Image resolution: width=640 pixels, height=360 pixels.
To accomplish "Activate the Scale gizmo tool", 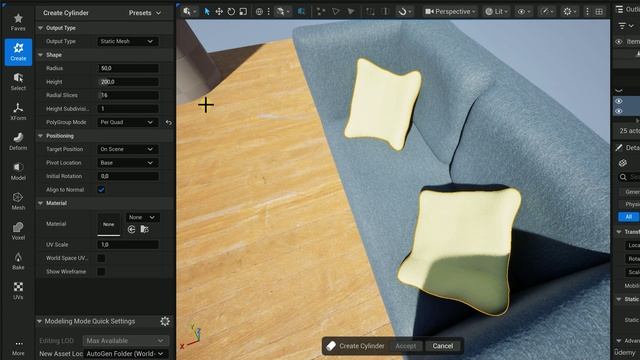I will (243, 12).
